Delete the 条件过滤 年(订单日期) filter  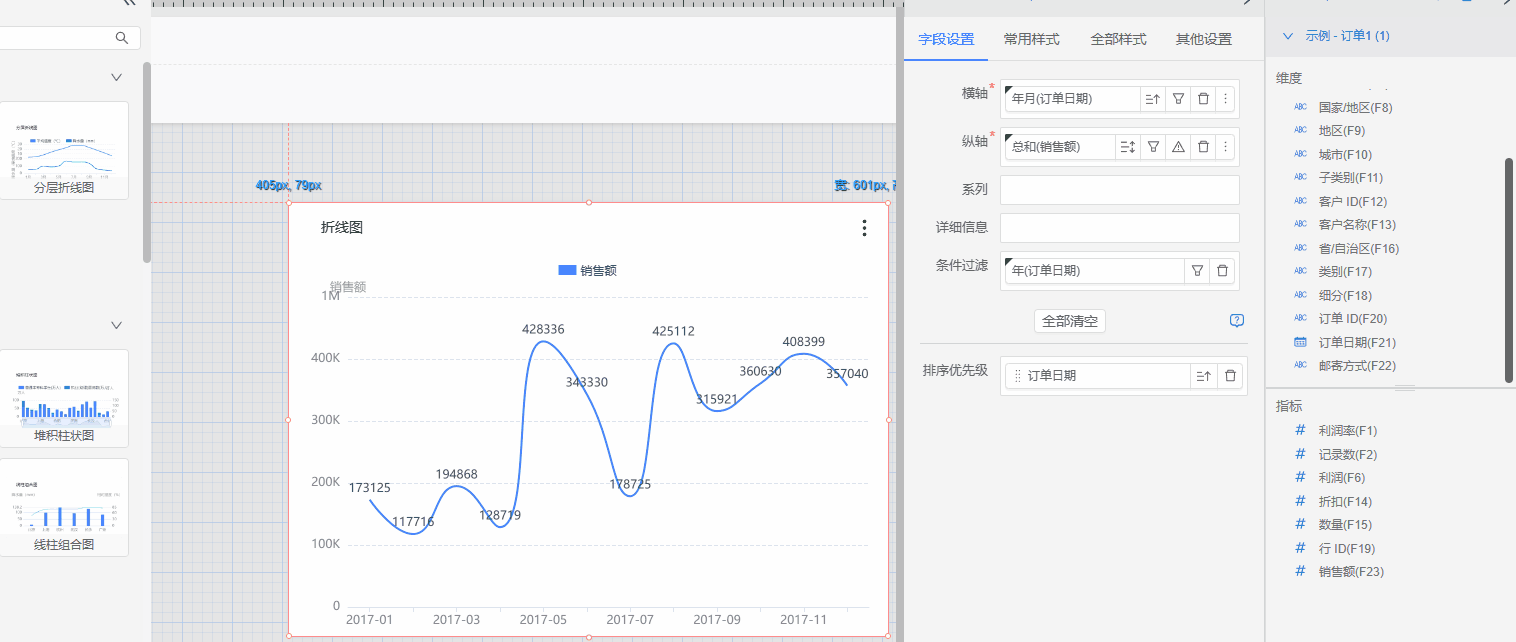pyautogui.click(x=1221, y=271)
